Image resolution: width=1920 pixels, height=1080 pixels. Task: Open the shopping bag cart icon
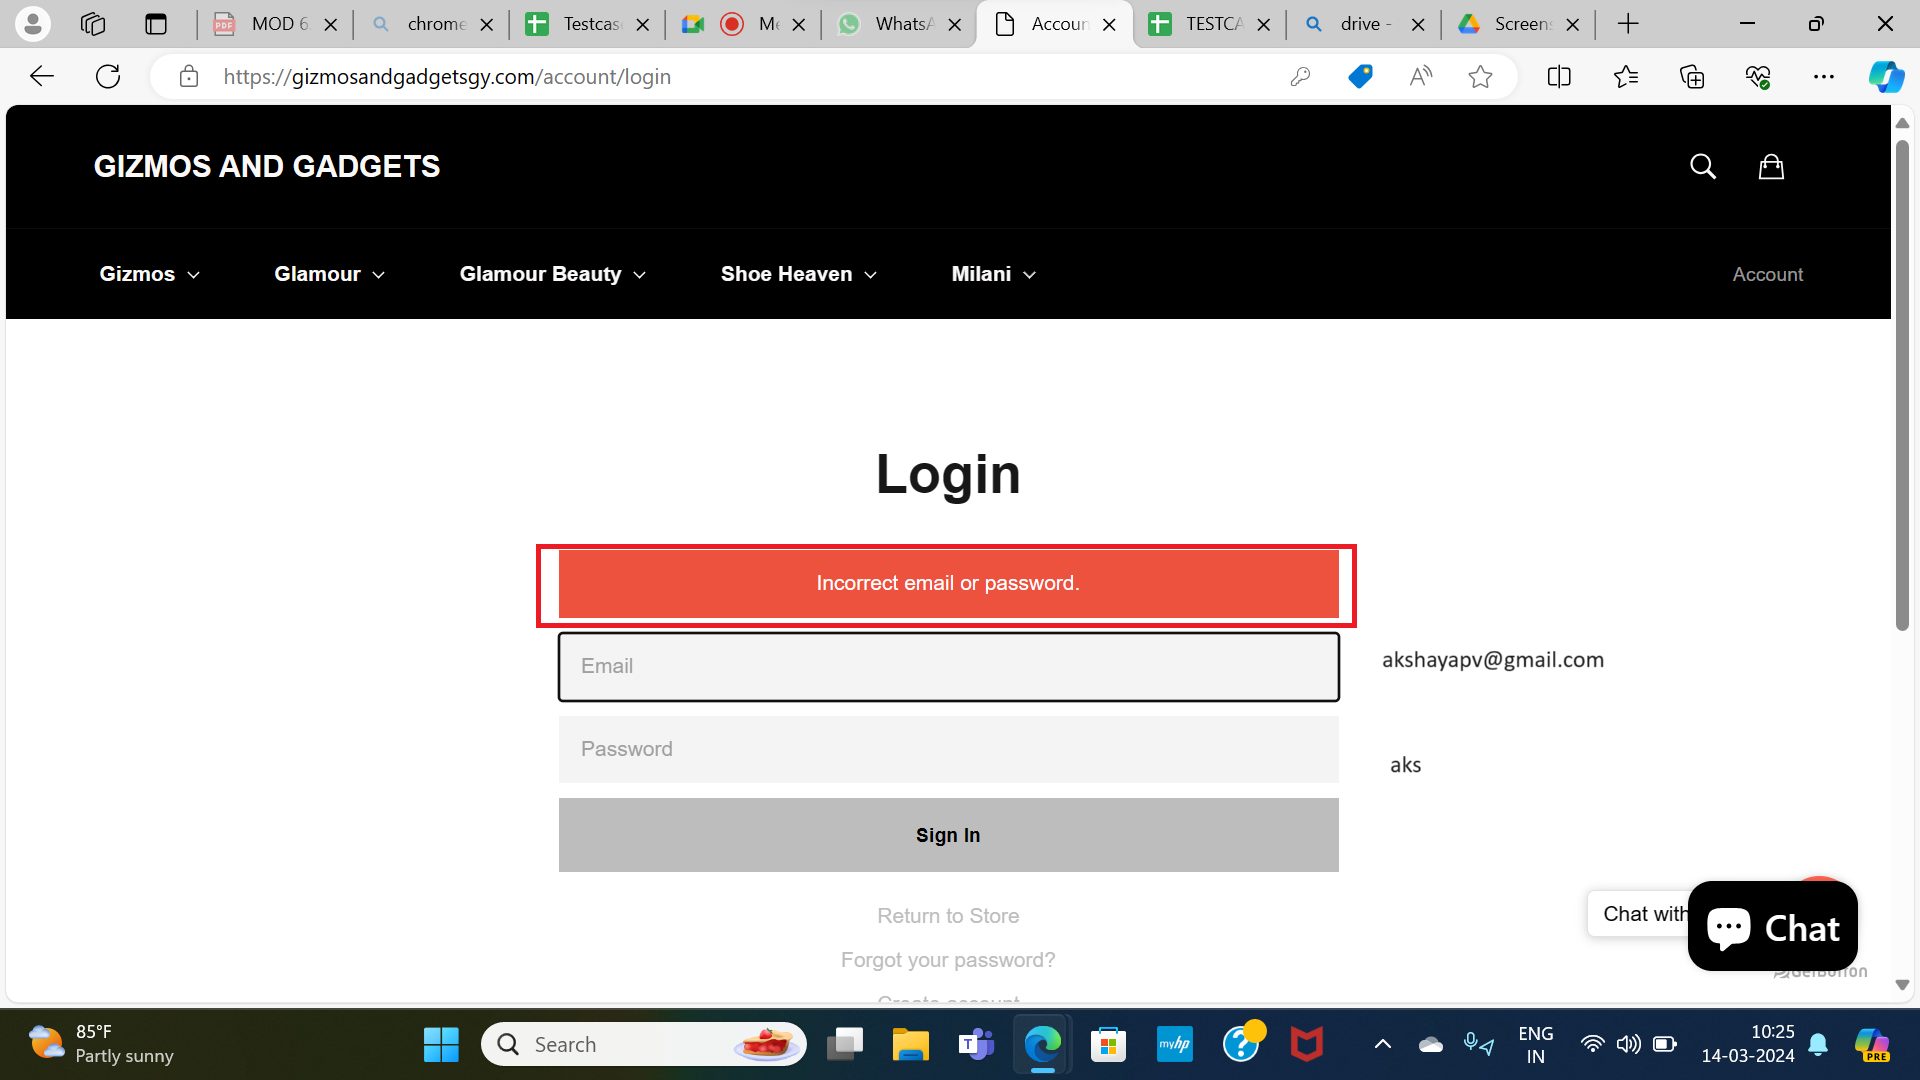1771,166
